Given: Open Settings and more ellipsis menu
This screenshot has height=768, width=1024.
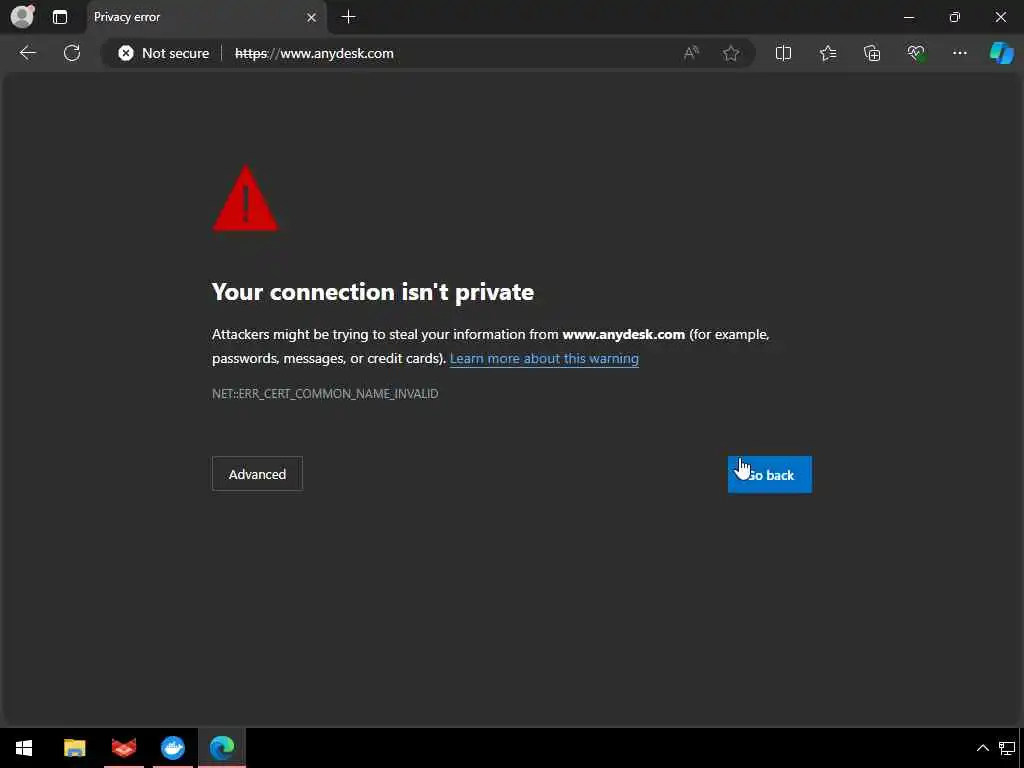Looking at the screenshot, I should [959, 53].
